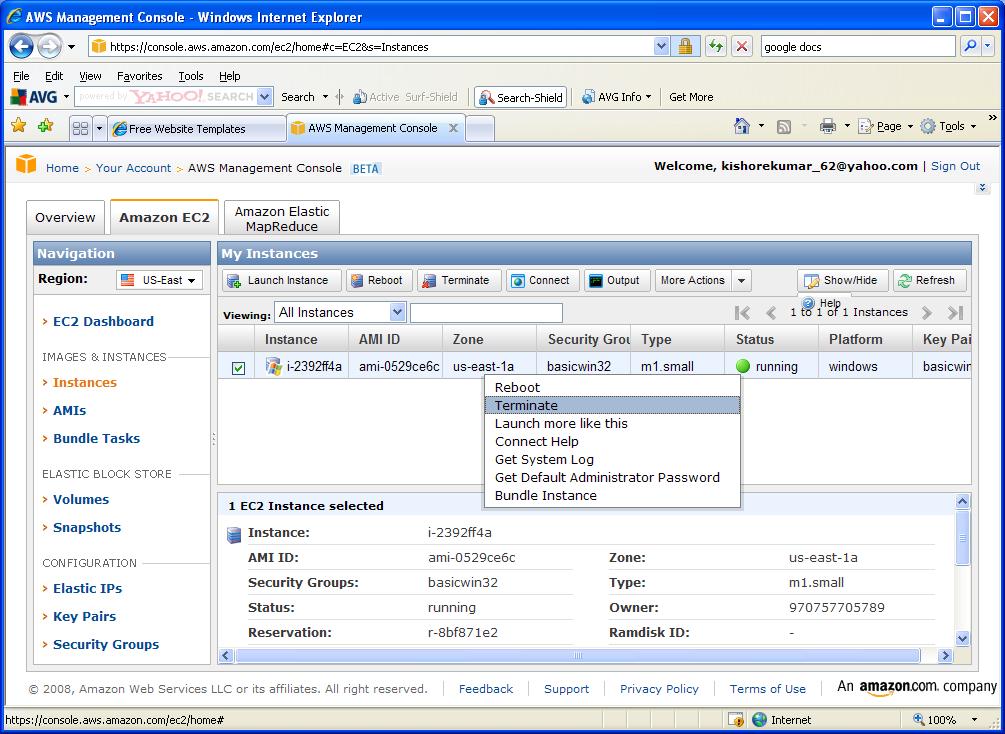Open the Quick Tabs grid icon

tap(80, 128)
